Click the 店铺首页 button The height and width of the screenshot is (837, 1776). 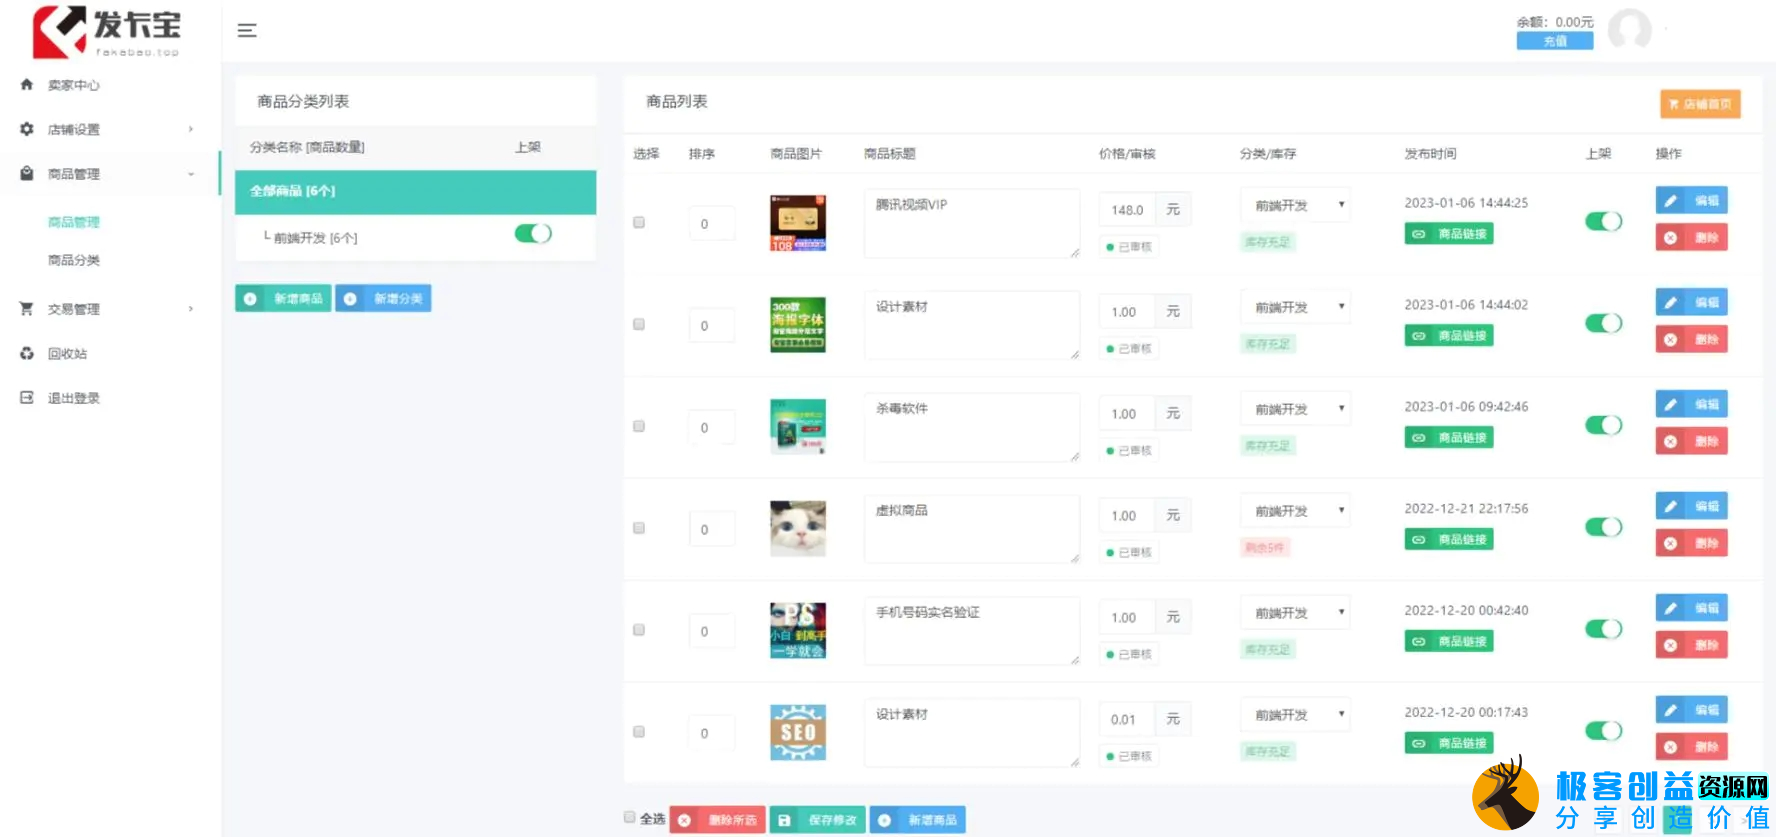1701,104
